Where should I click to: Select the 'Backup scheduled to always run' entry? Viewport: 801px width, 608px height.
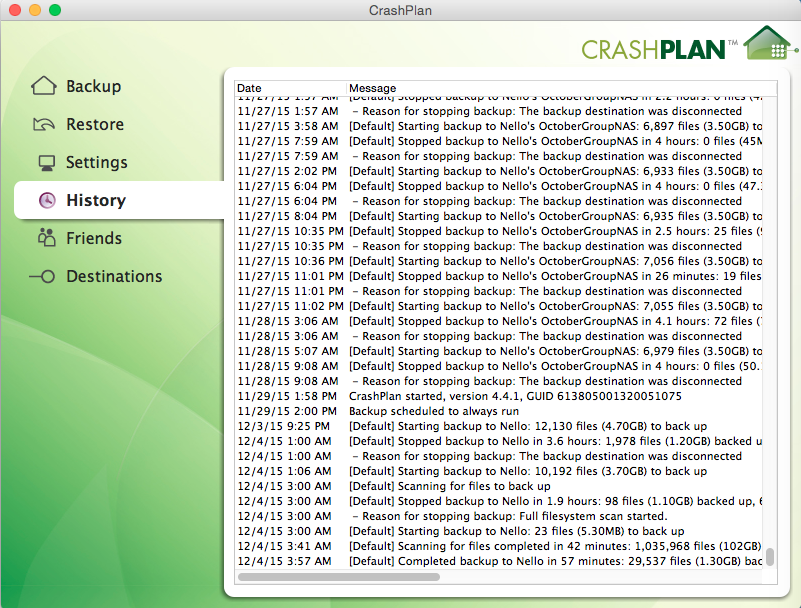(499, 411)
